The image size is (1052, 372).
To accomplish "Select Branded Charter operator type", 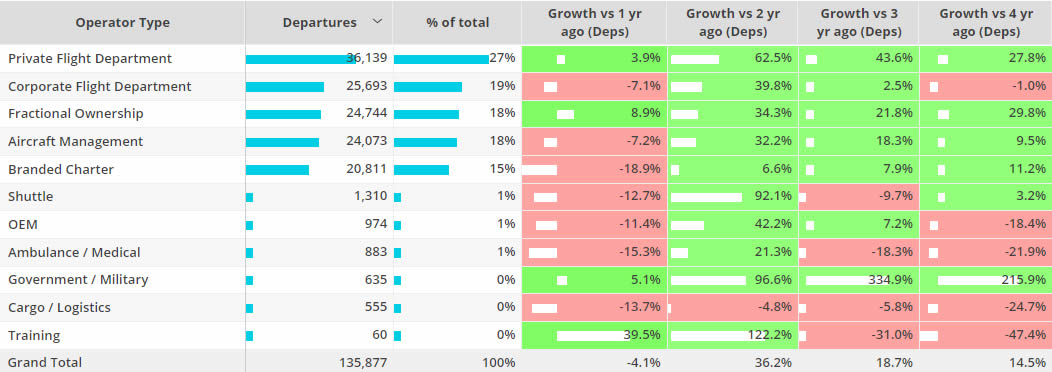I will (x=61, y=169).
